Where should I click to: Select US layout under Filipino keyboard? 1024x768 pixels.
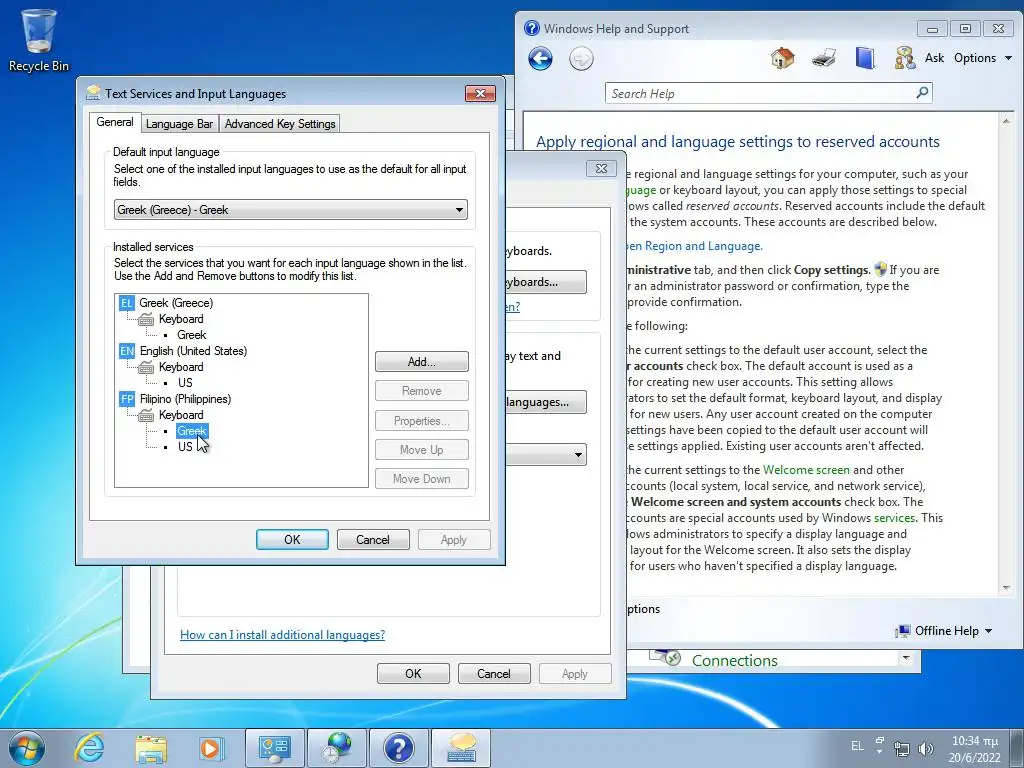tap(185, 447)
